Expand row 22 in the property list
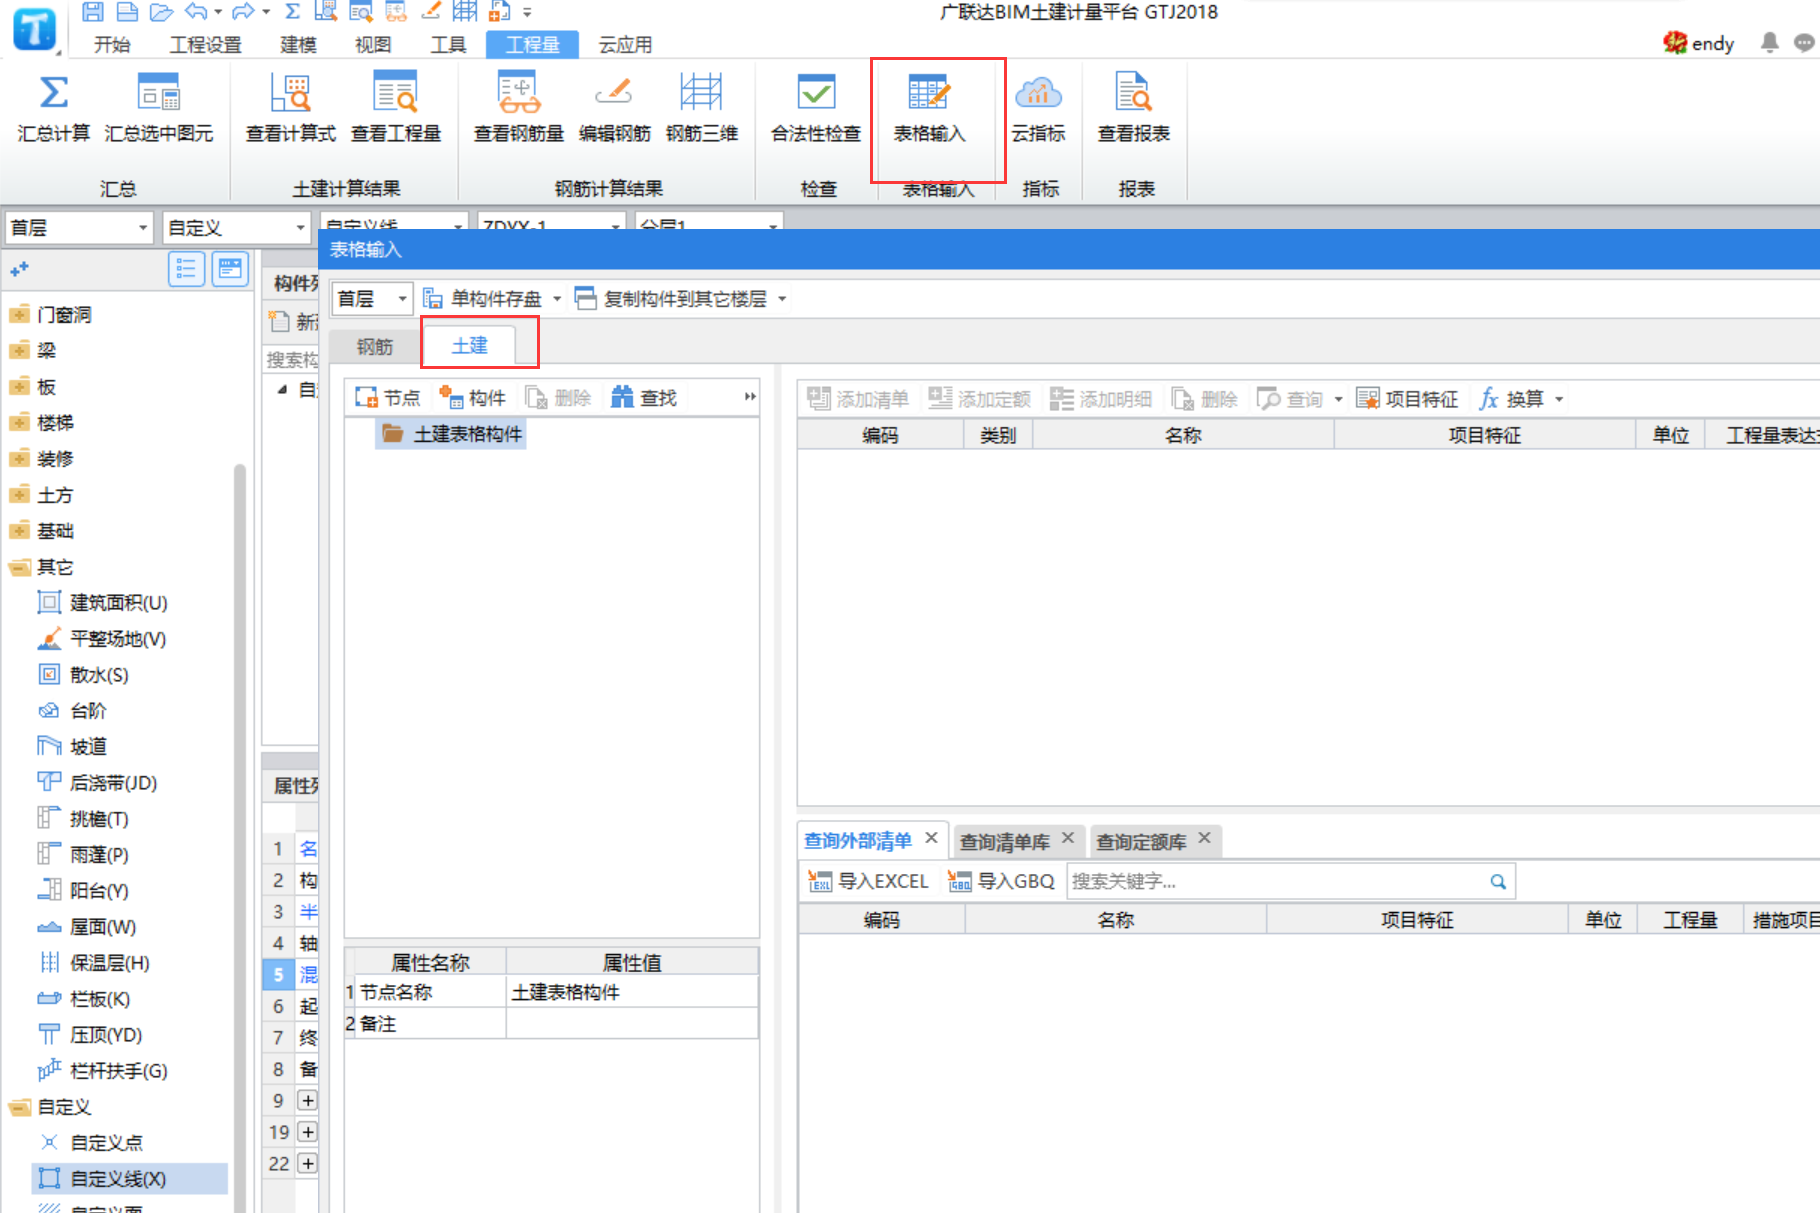The height and width of the screenshot is (1213, 1820). (308, 1163)
